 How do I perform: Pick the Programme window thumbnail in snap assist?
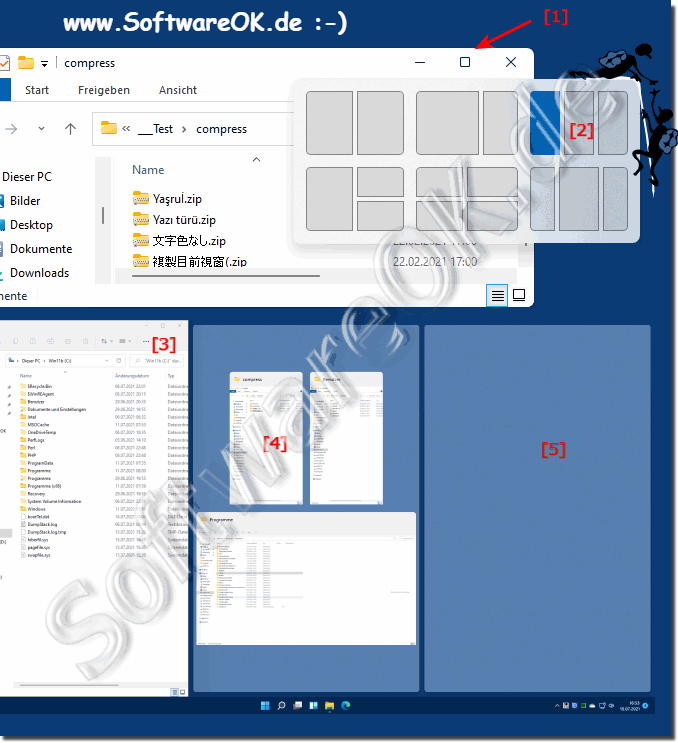[x=306, y=579]
